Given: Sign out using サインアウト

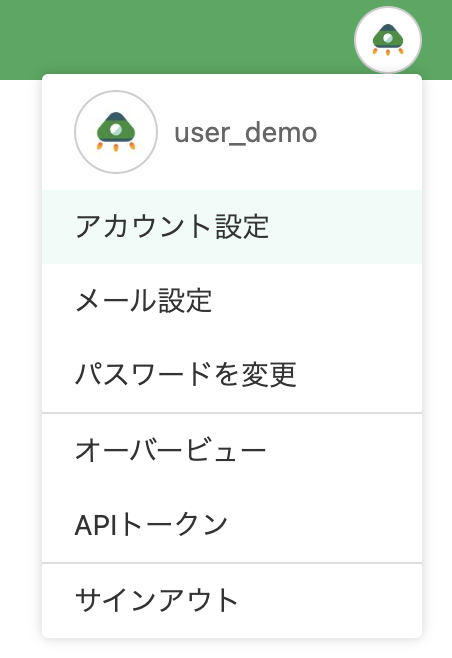Looking at the screenshot, I should [232, 600].
